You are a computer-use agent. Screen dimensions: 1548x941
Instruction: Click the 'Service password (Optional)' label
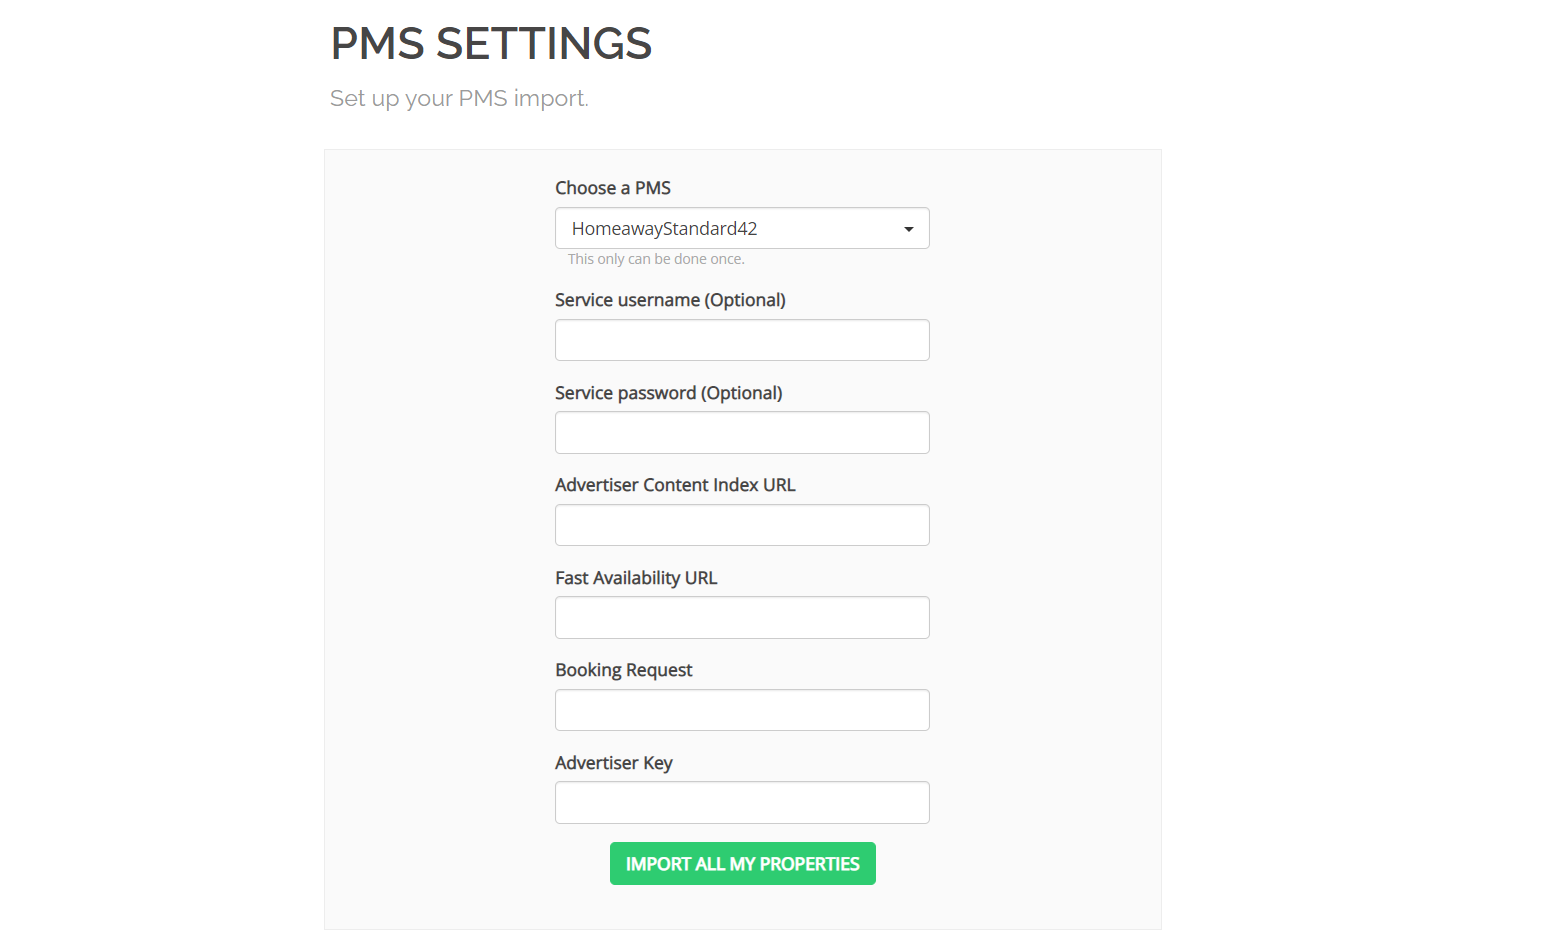click(x=669, y=393)
